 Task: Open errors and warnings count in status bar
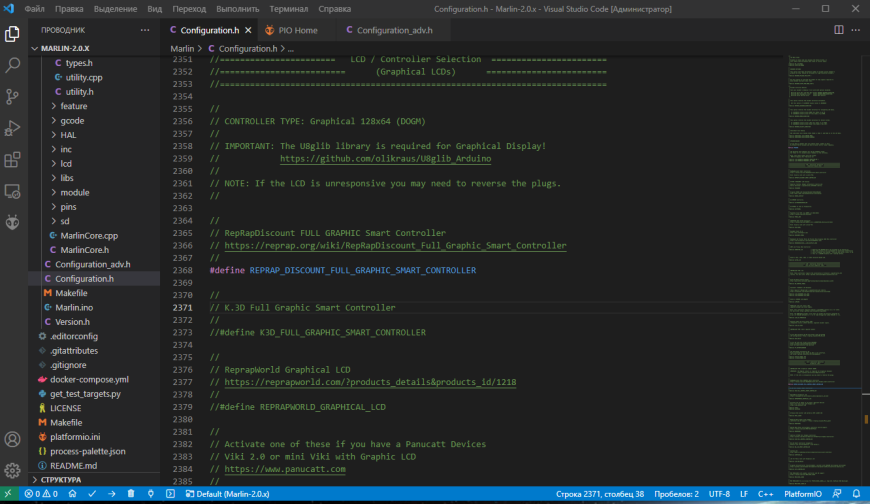tap(41, 493)
